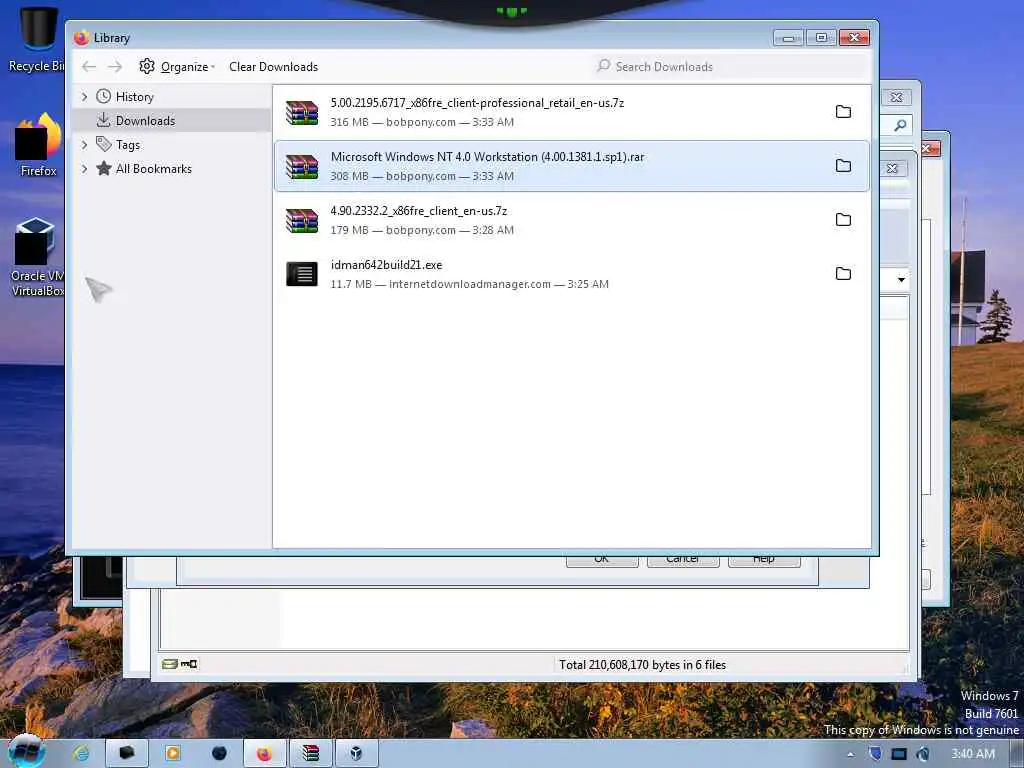Screen dimensions: 1024x768
Task: Click the archive icon of 4.90.2332.2 download
Action: pos(302,221)
